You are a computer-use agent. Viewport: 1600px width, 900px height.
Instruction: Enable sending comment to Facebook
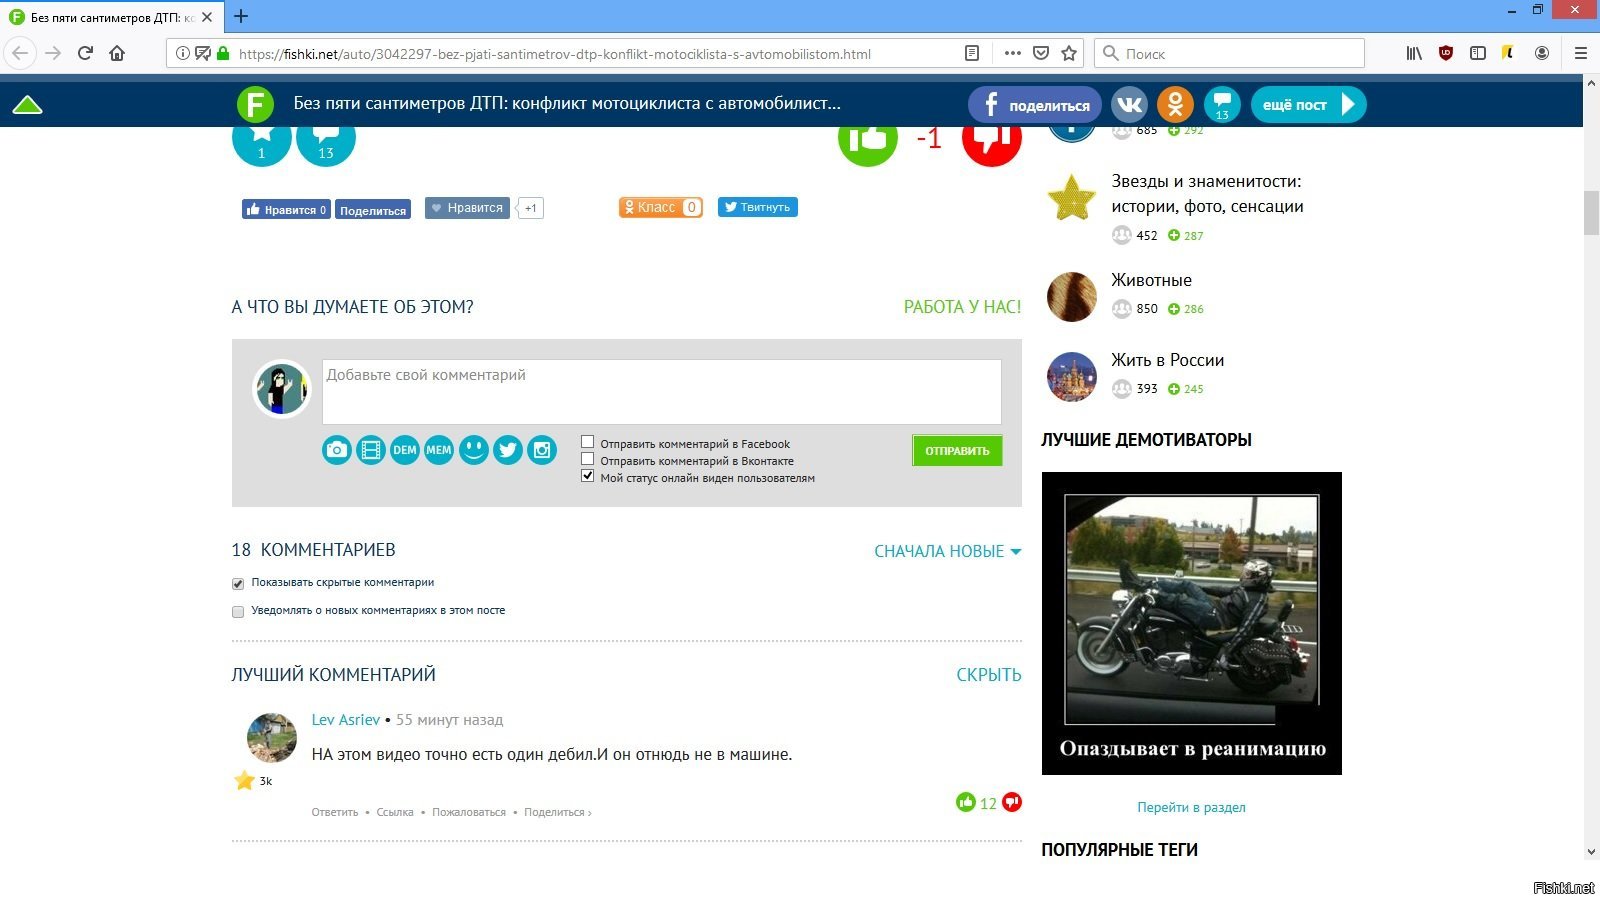click(588, 442)
